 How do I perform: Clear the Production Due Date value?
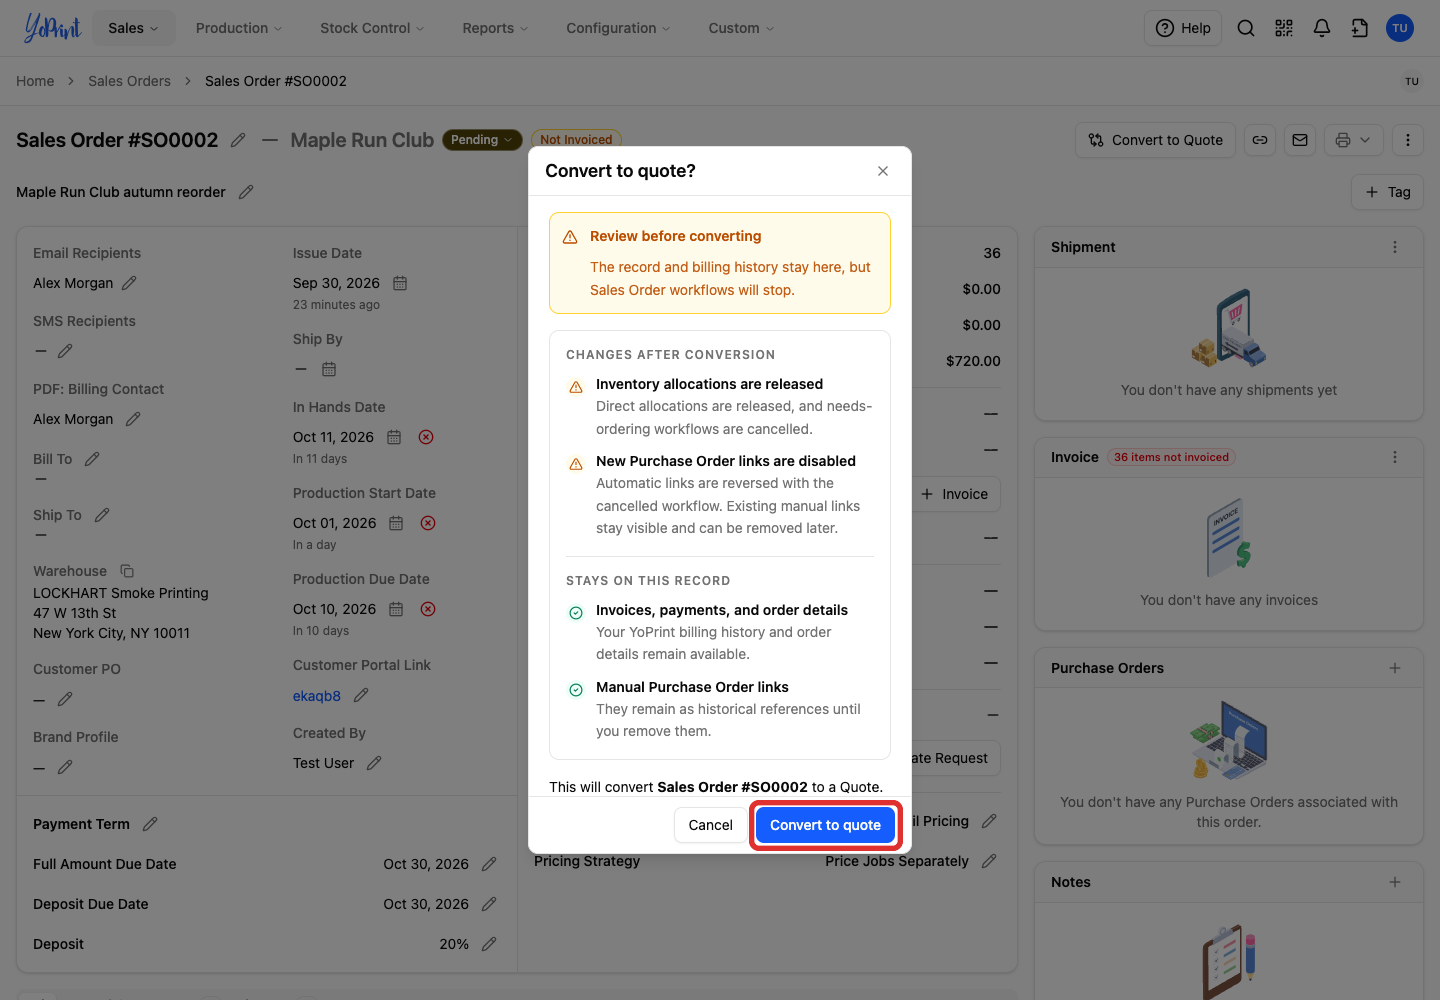click(x=428, y=609)
